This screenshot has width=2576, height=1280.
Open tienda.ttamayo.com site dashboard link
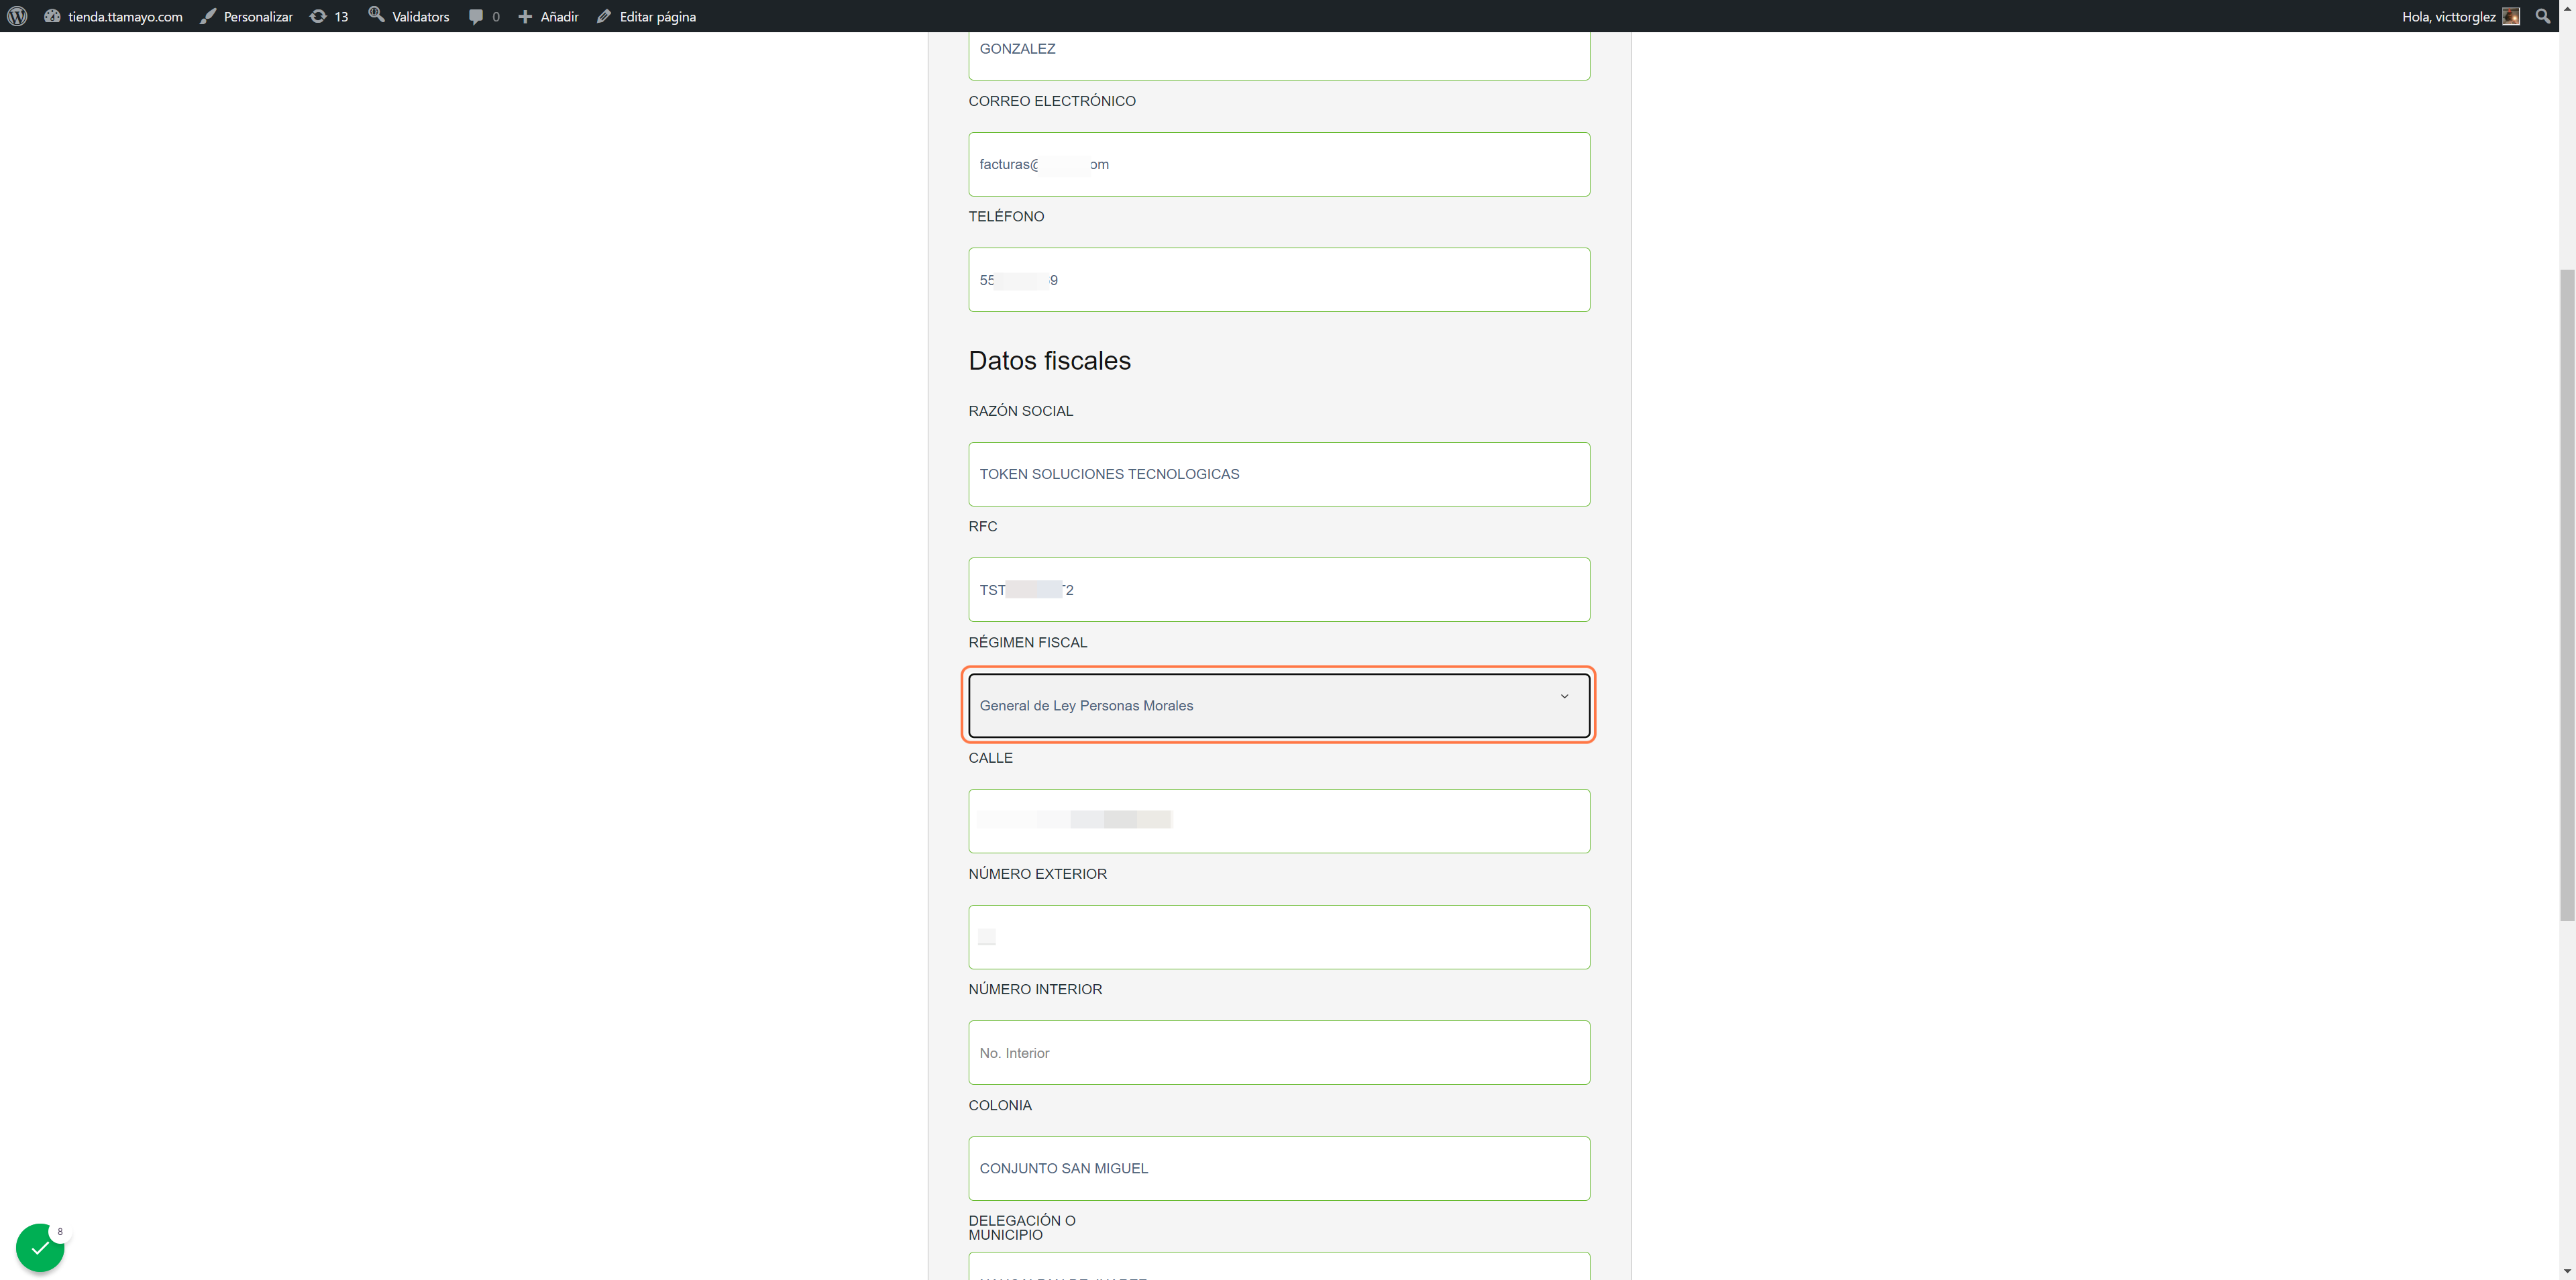[113, 16]
